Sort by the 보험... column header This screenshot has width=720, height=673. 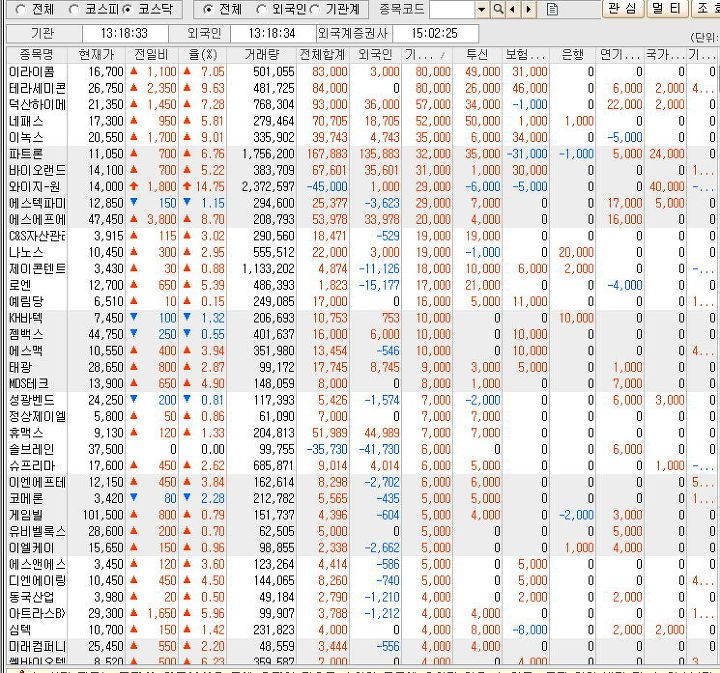click(x=526, y=55)
